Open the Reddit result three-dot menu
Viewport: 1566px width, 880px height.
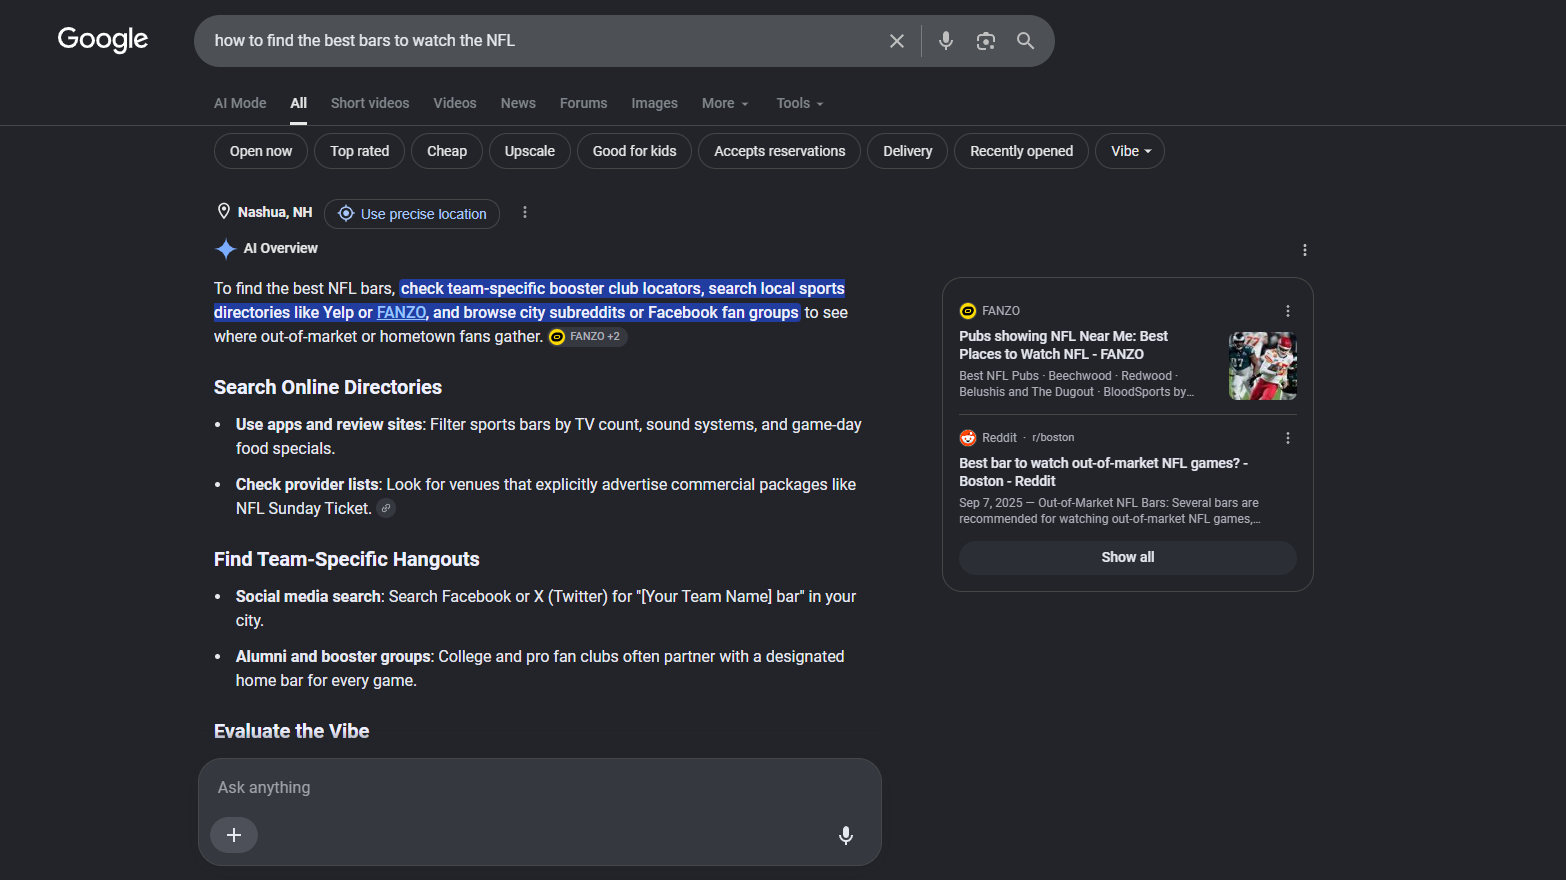click(1288, 438)
